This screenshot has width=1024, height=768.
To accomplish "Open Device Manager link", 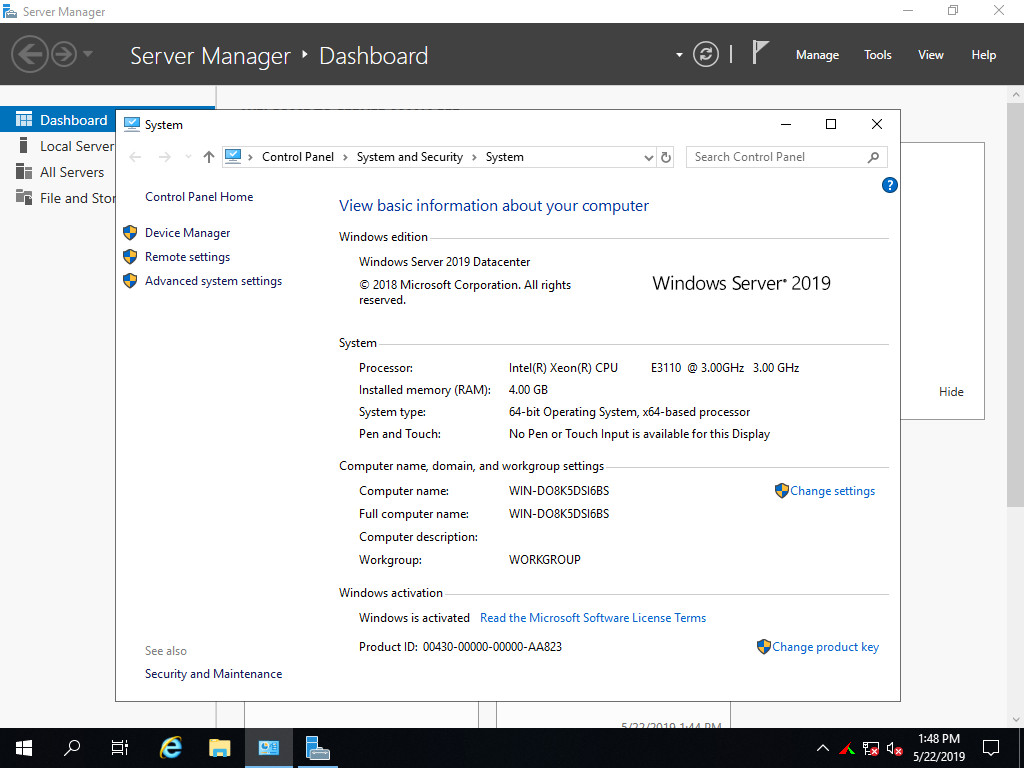I will pos(187,233).
